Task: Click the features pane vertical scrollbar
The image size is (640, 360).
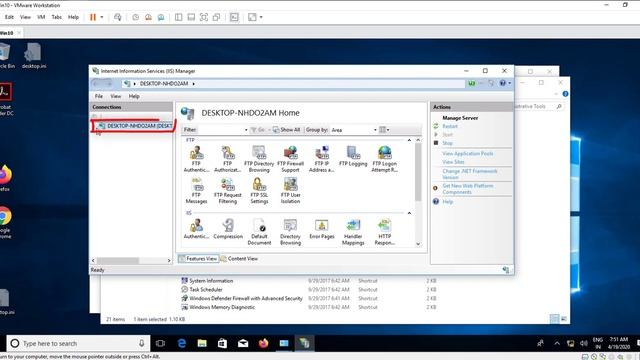Action: point(418,172)
